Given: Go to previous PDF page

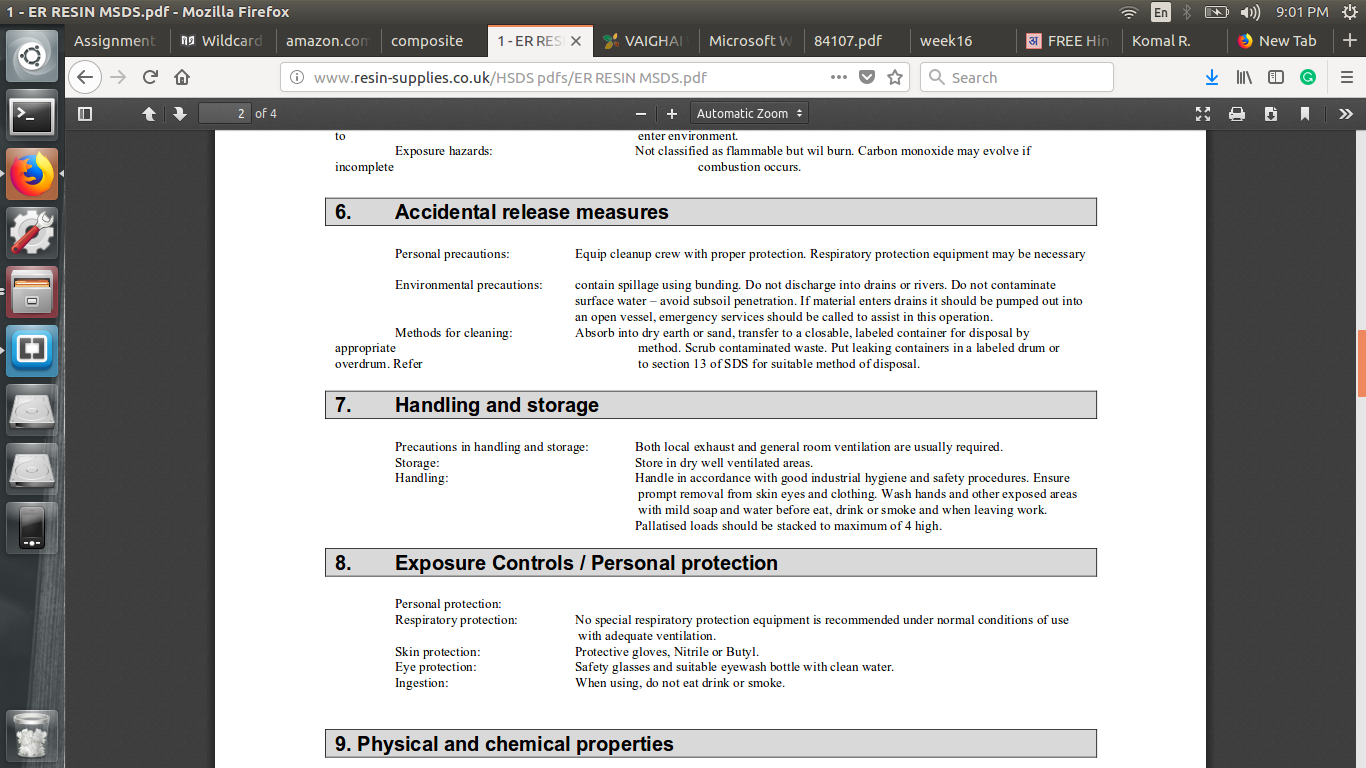Looking at the screenshot, I should [x=149, y=114].
